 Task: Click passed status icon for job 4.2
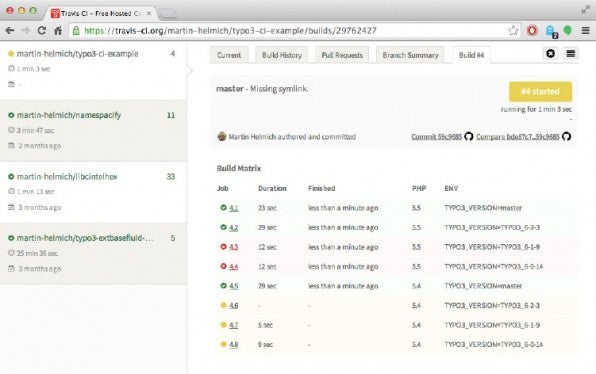pyautogui.click(x=224, y=227)
